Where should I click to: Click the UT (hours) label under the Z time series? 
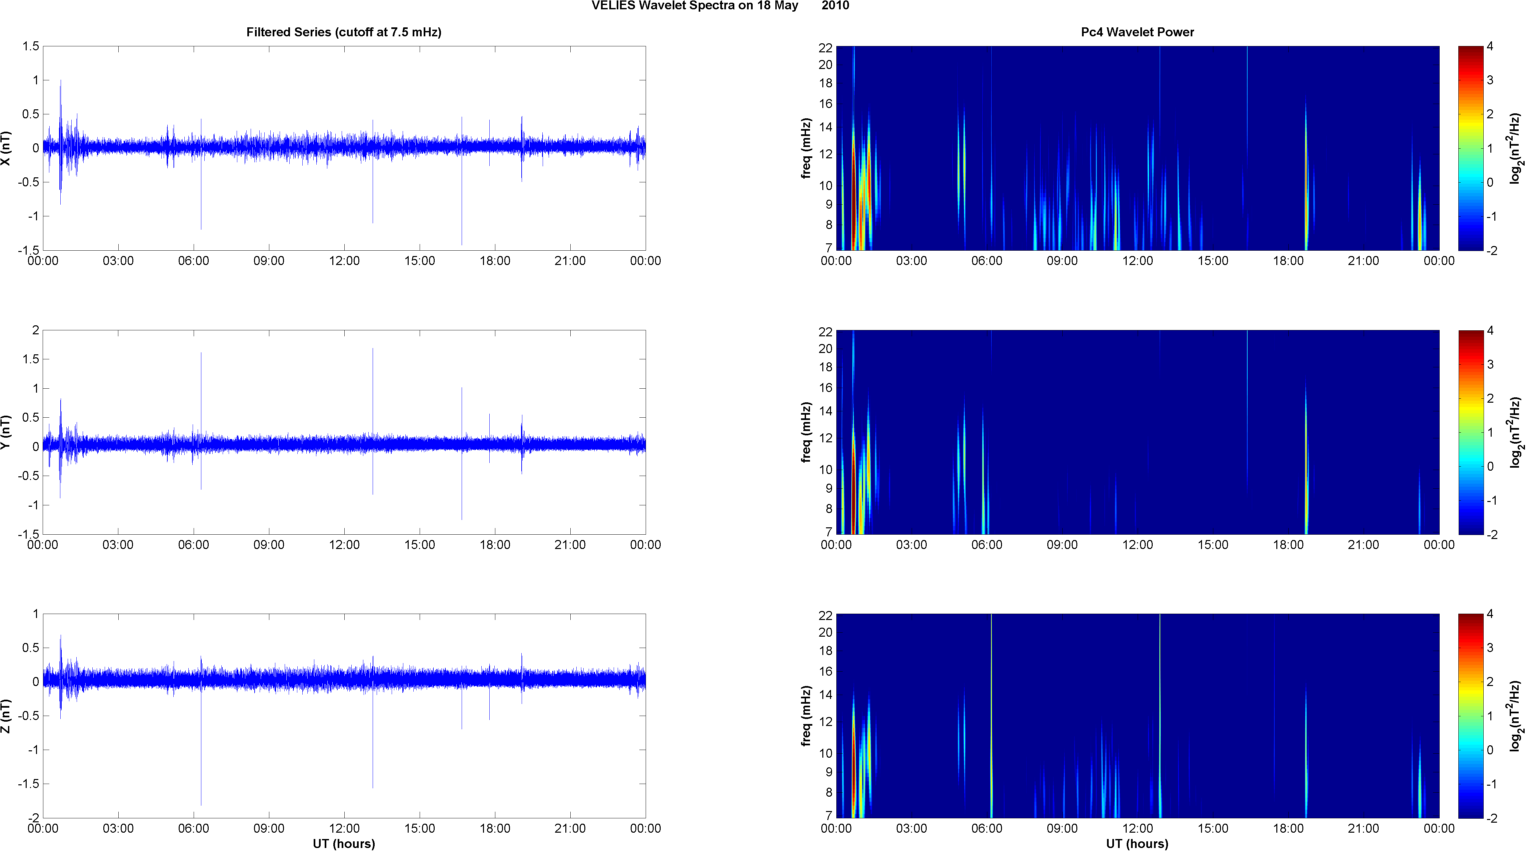coord(344,844)
